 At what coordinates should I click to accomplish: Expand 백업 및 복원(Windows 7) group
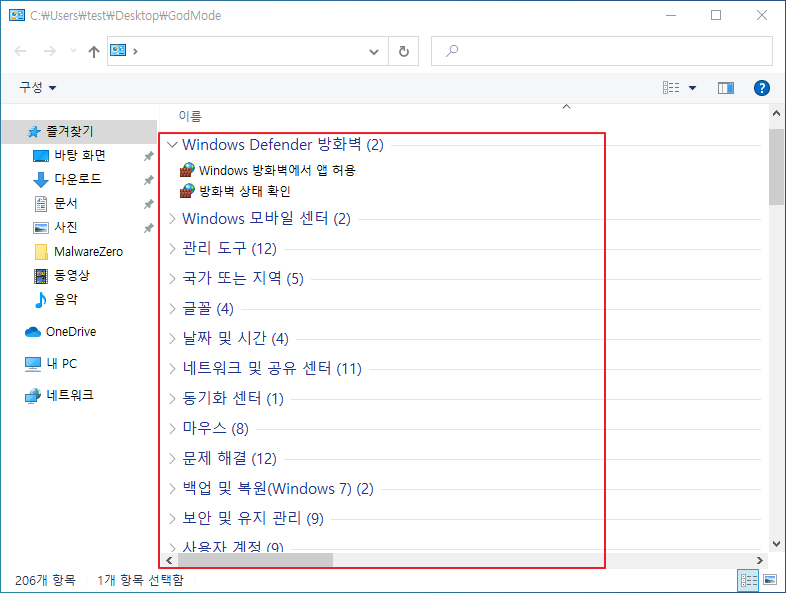[x=172, y=489]
